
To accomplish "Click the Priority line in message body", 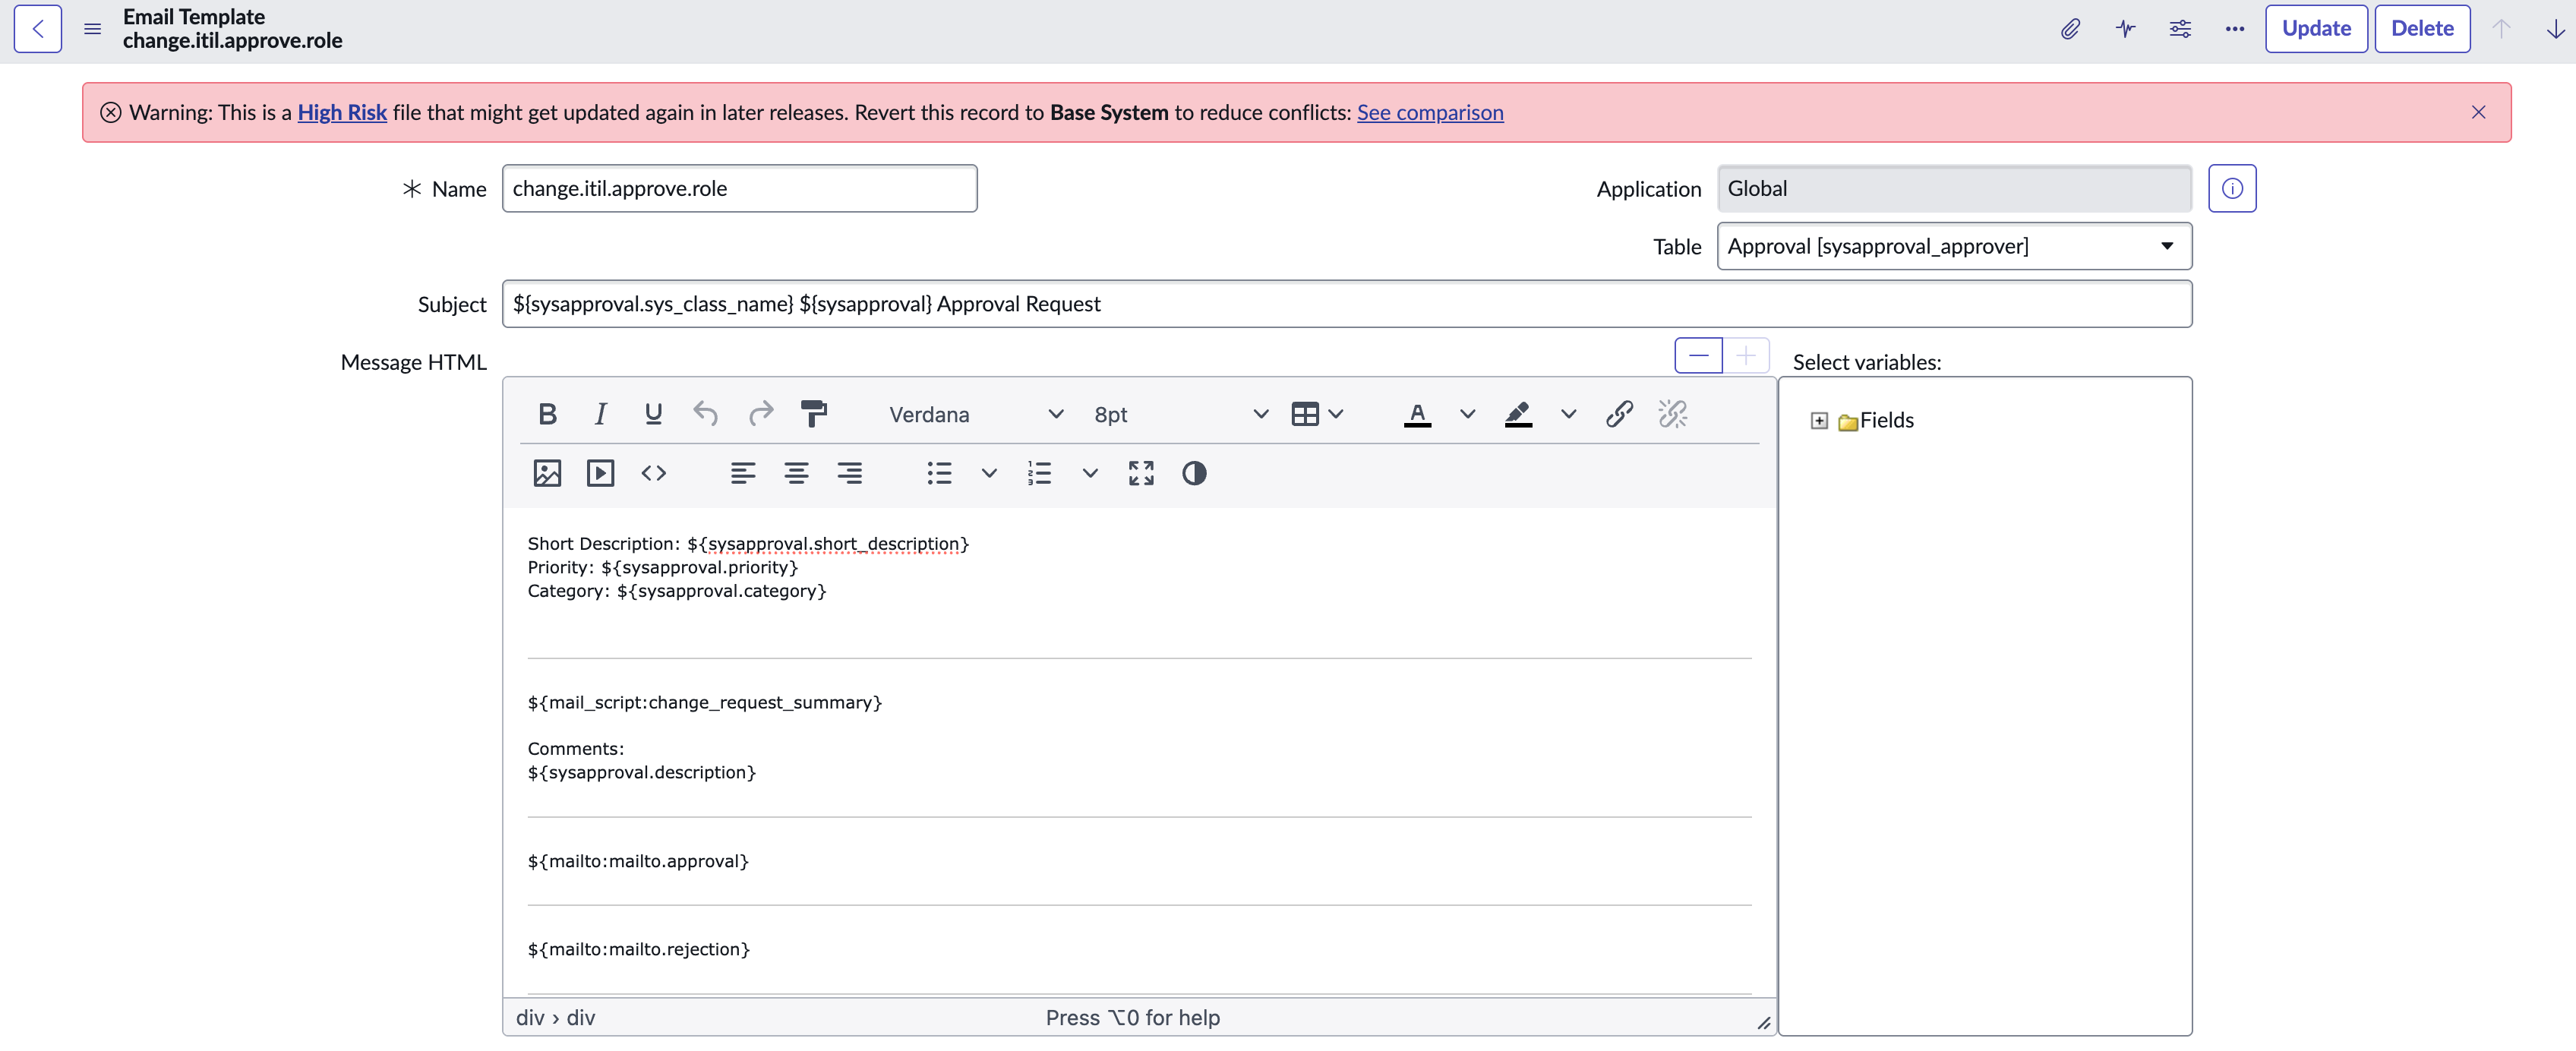I will (662, 568).
